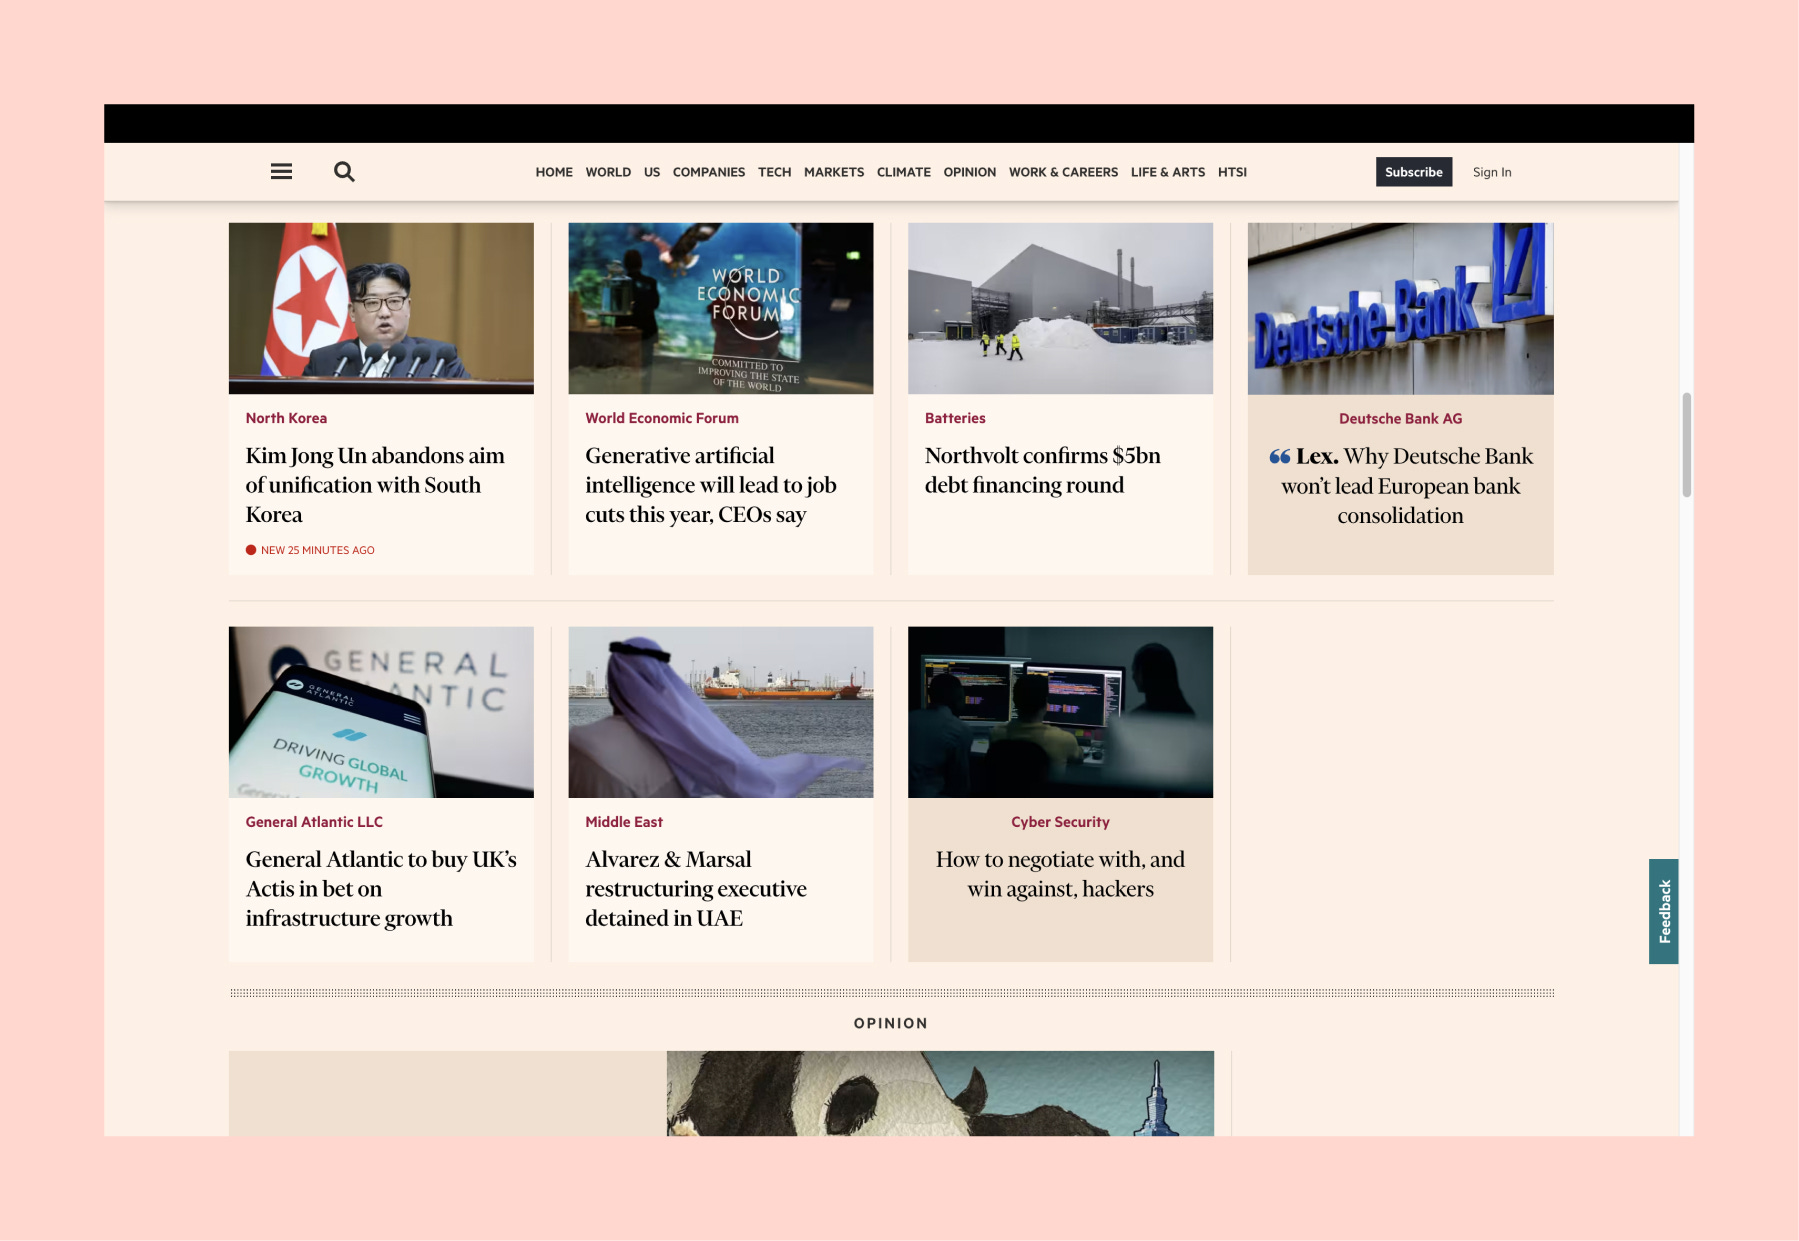Click the General Atlantic LLC topic link
This screenshot has width=1799, height=1241.
(x=314, y=822)
